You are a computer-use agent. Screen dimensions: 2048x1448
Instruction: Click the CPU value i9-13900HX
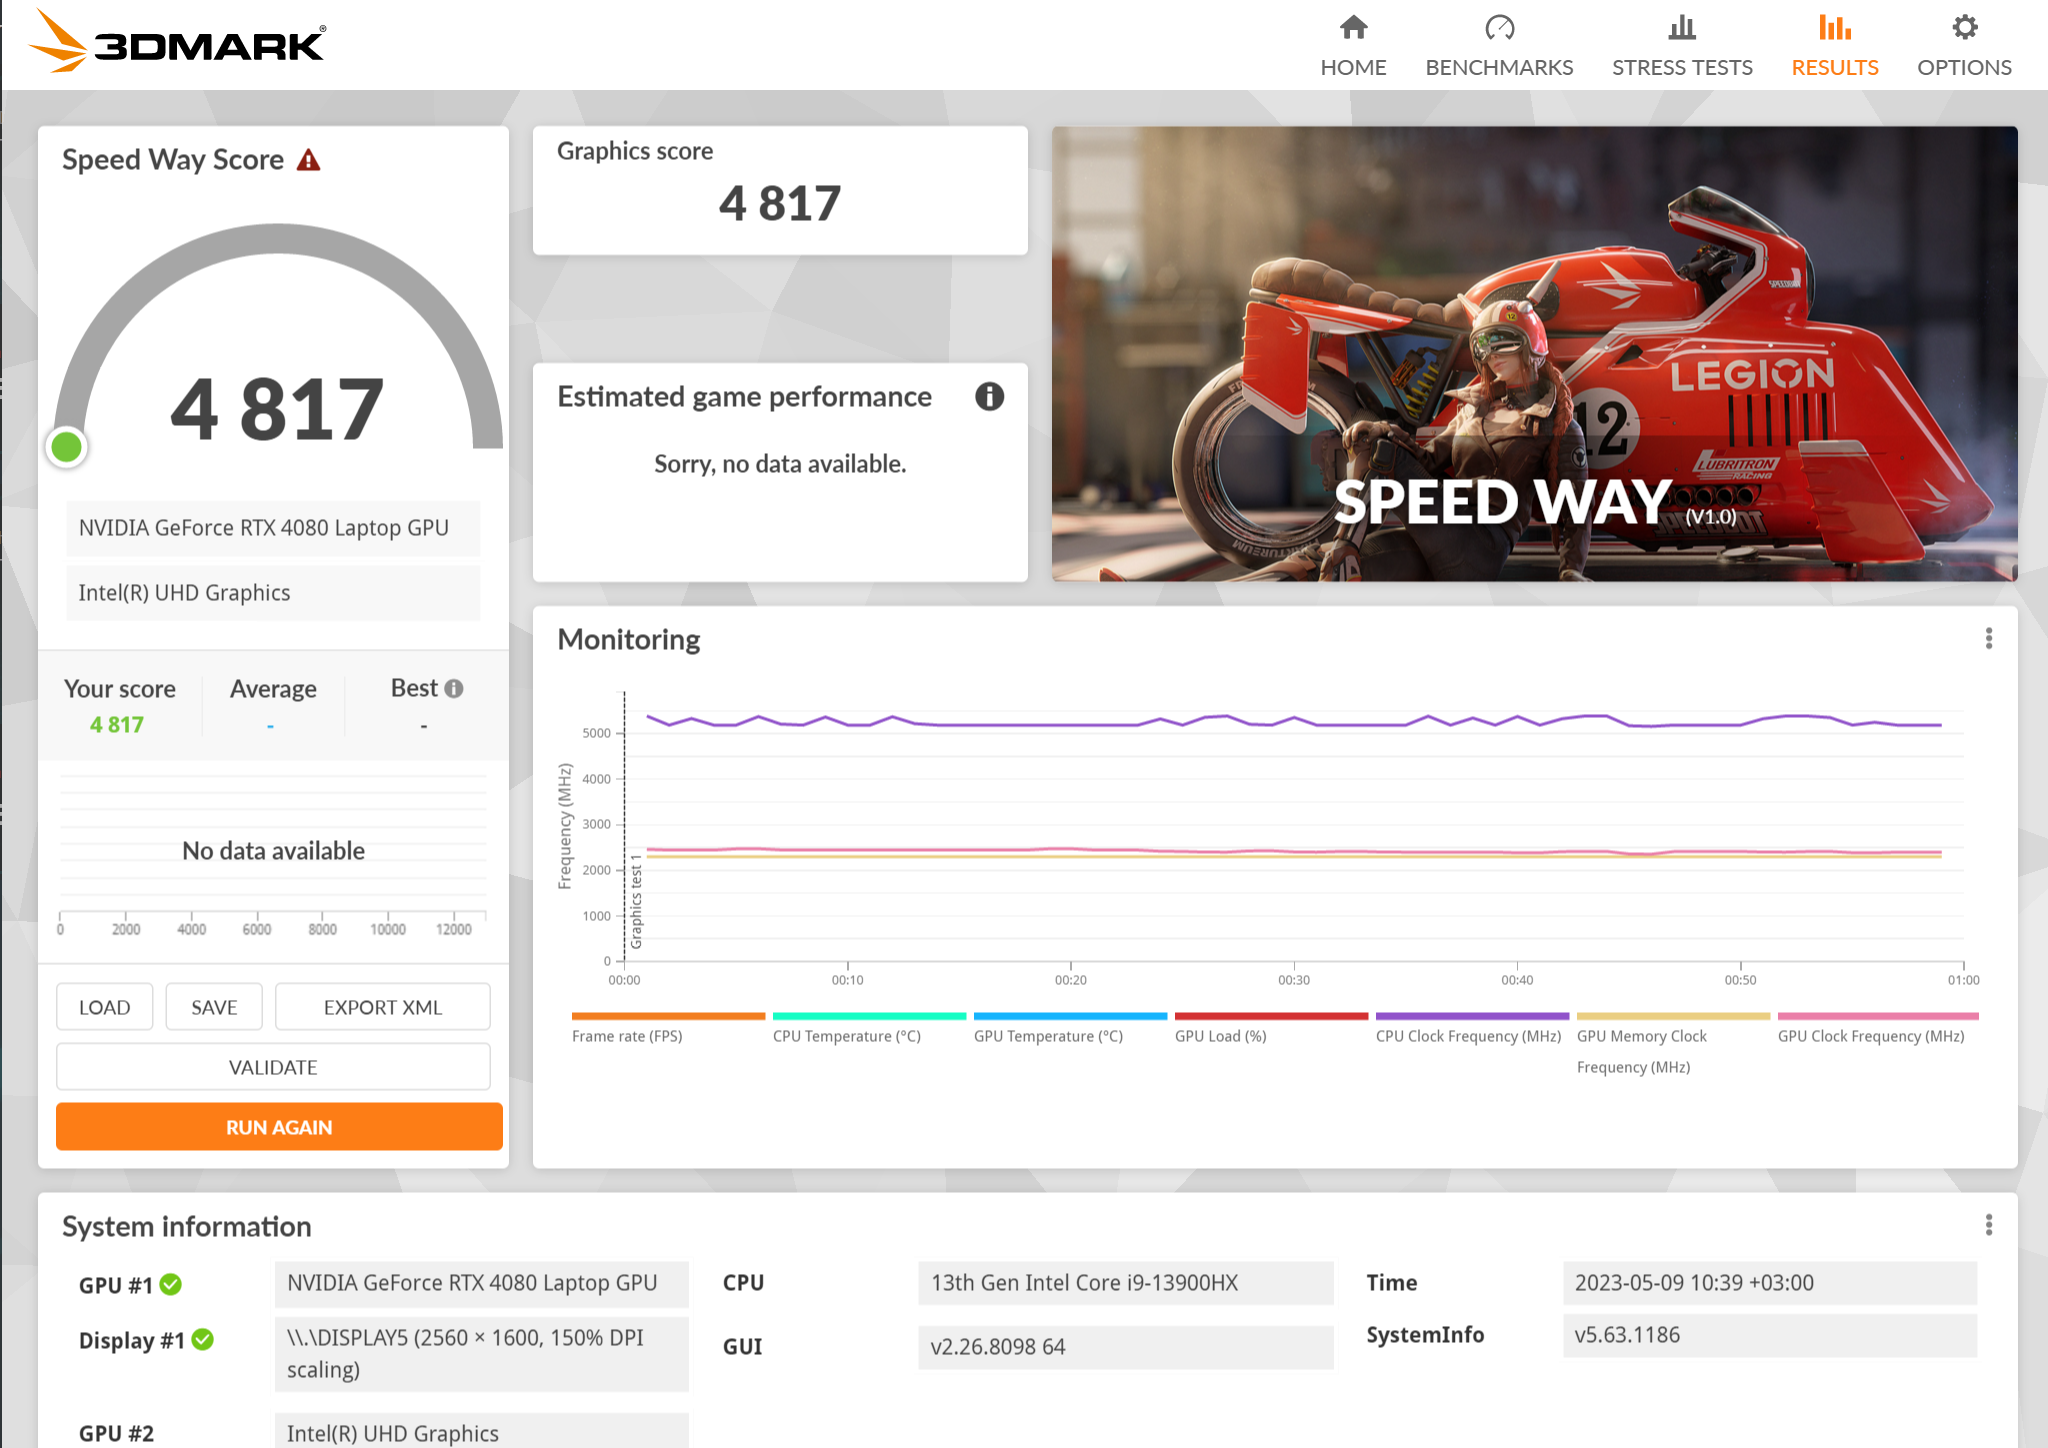point(1126,1283)
